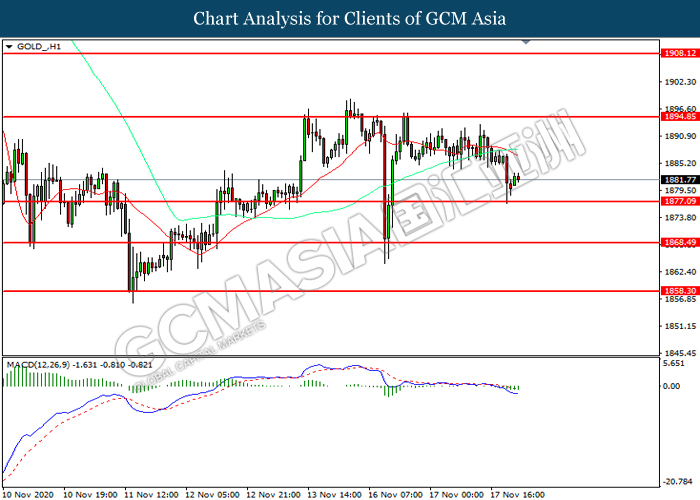Click the 5.651 MACD scale value
Viewport: 700px width, 500px height.
674,363
